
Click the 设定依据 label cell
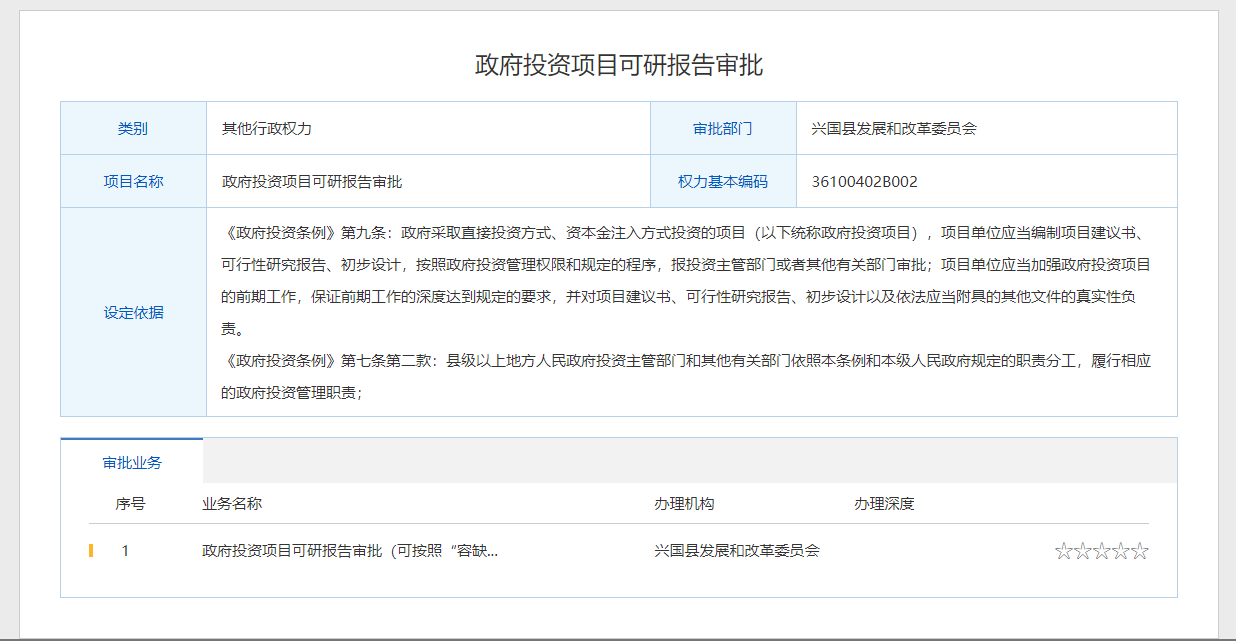click(133, 312)
